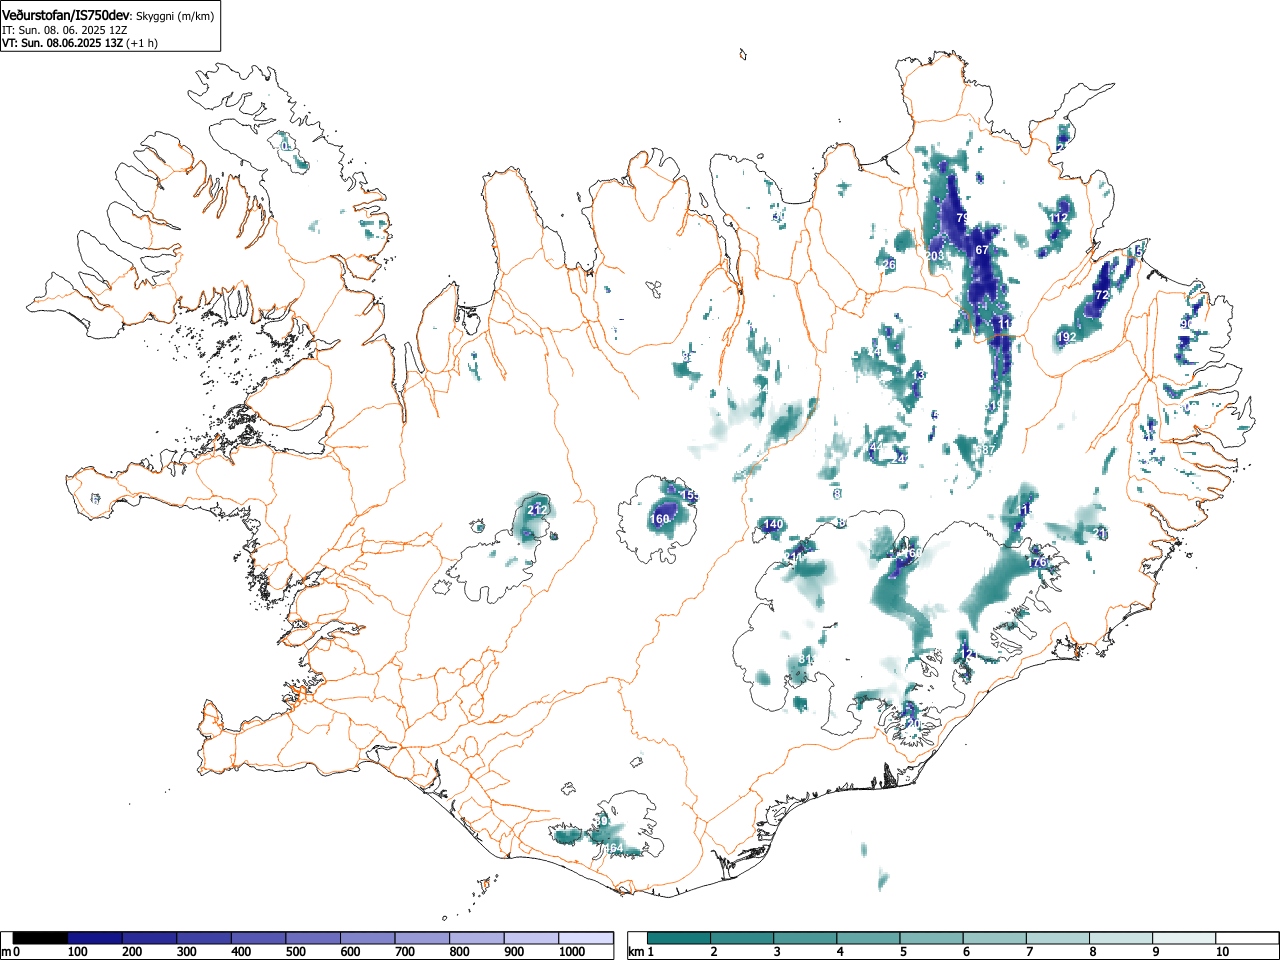Click the visibility value '155' on the map
1280x960 pixels.
click(690, 495)
